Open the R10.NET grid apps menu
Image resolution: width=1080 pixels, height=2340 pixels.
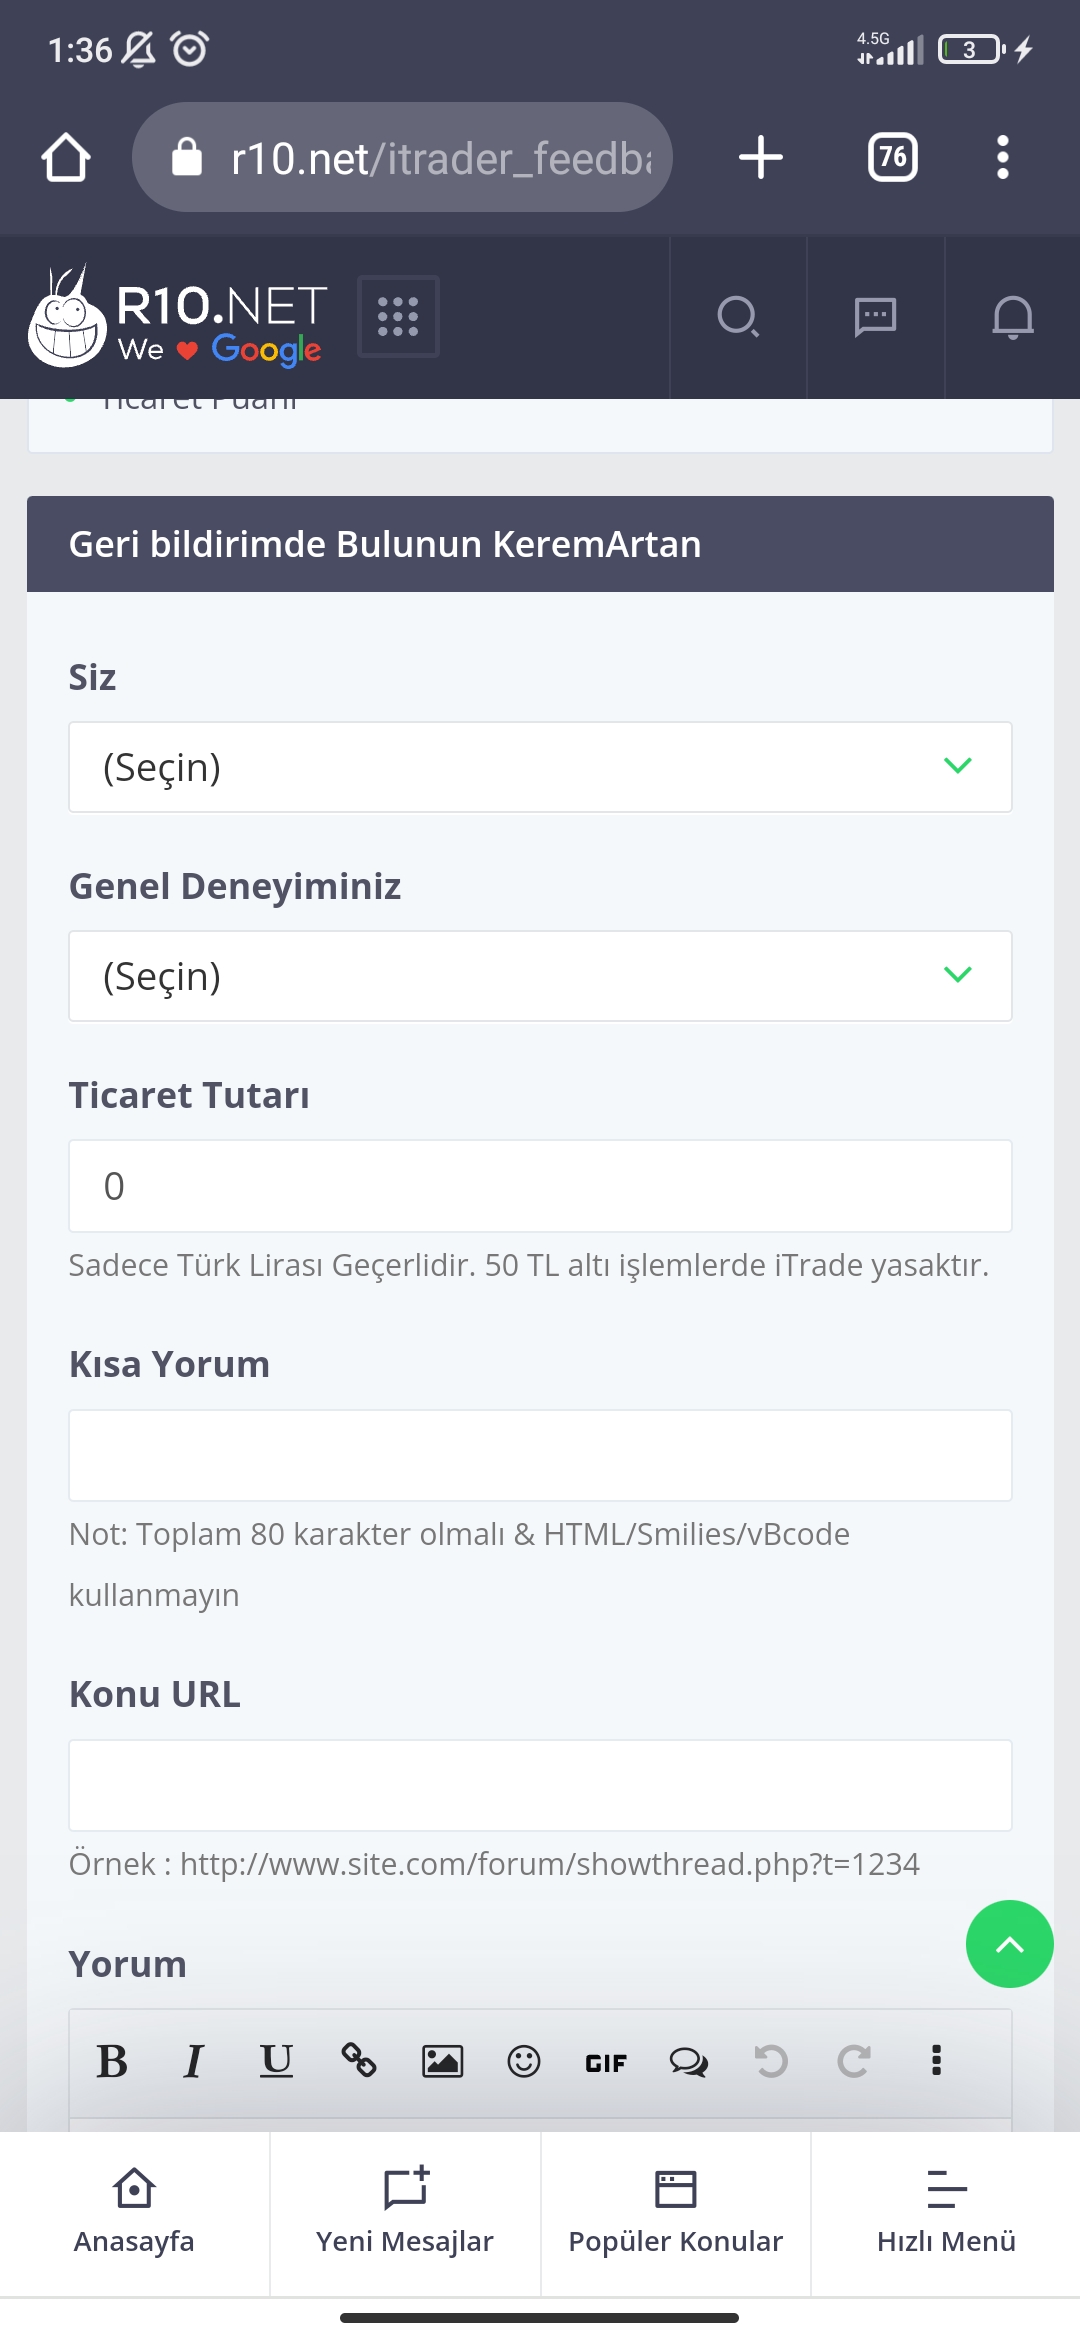[x=398, y=317]
